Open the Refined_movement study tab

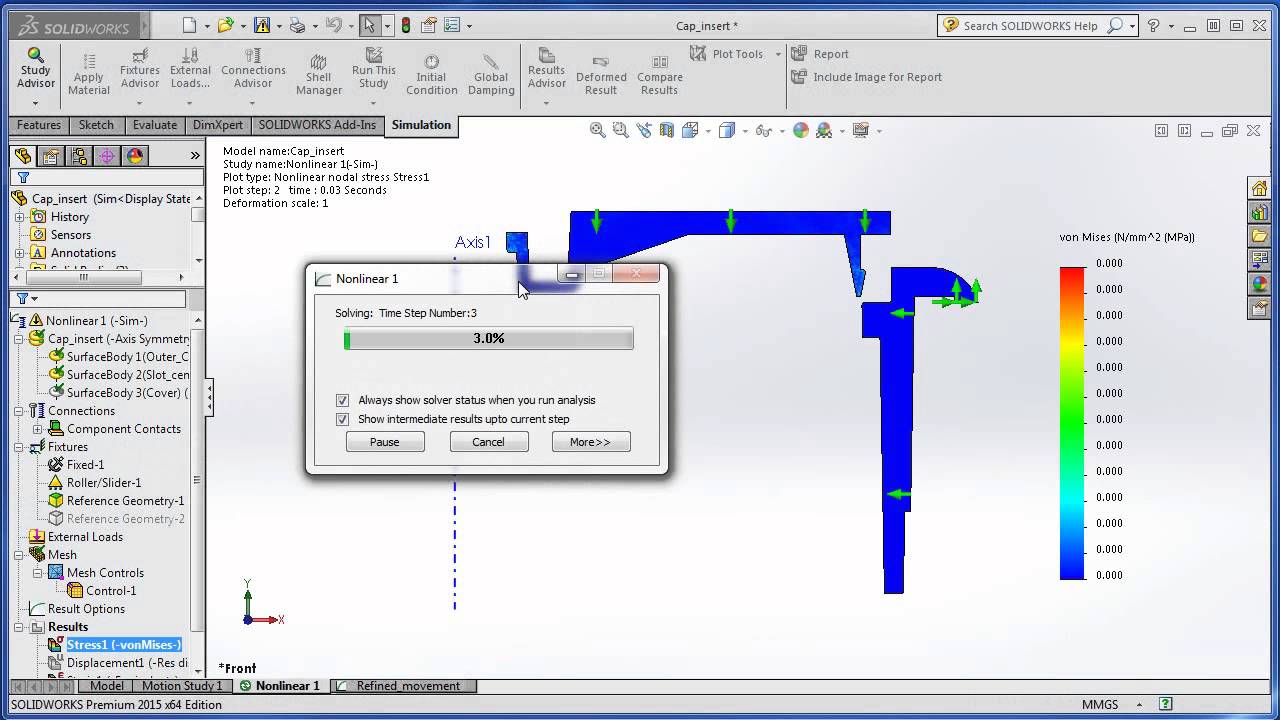[x=408, y=686]
